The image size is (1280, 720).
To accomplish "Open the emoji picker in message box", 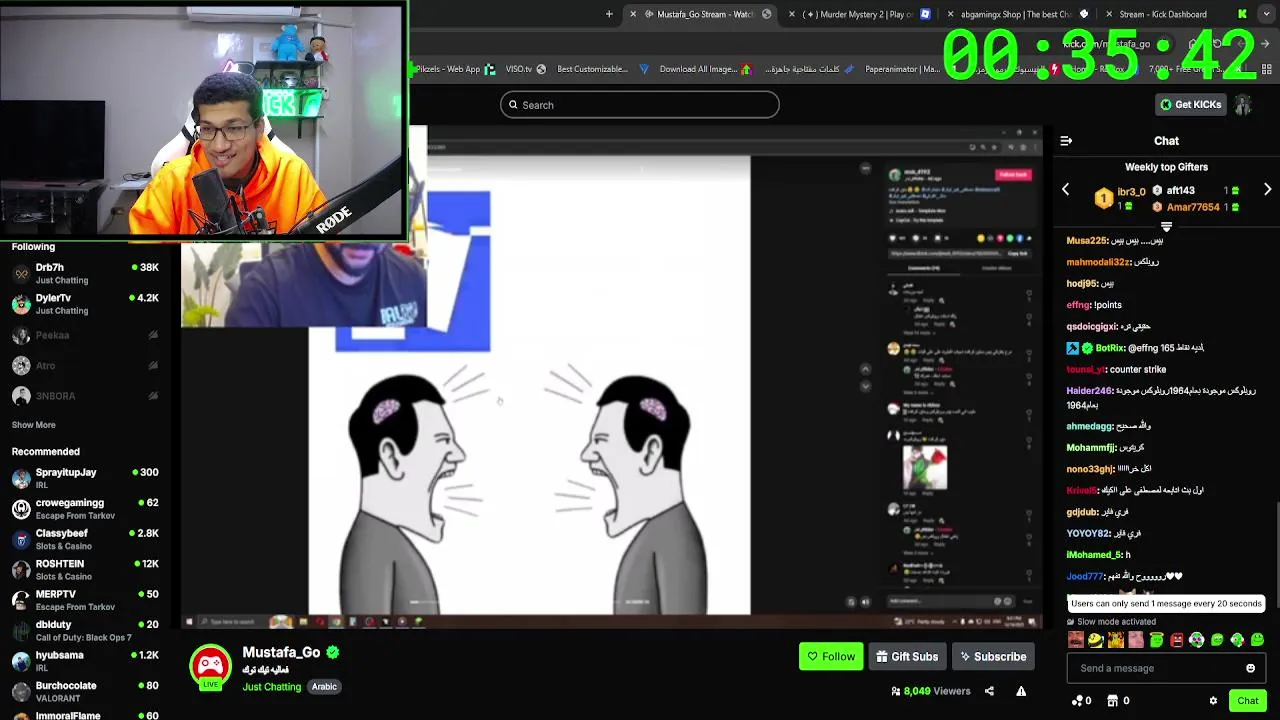I will [x=1250, y=669].
